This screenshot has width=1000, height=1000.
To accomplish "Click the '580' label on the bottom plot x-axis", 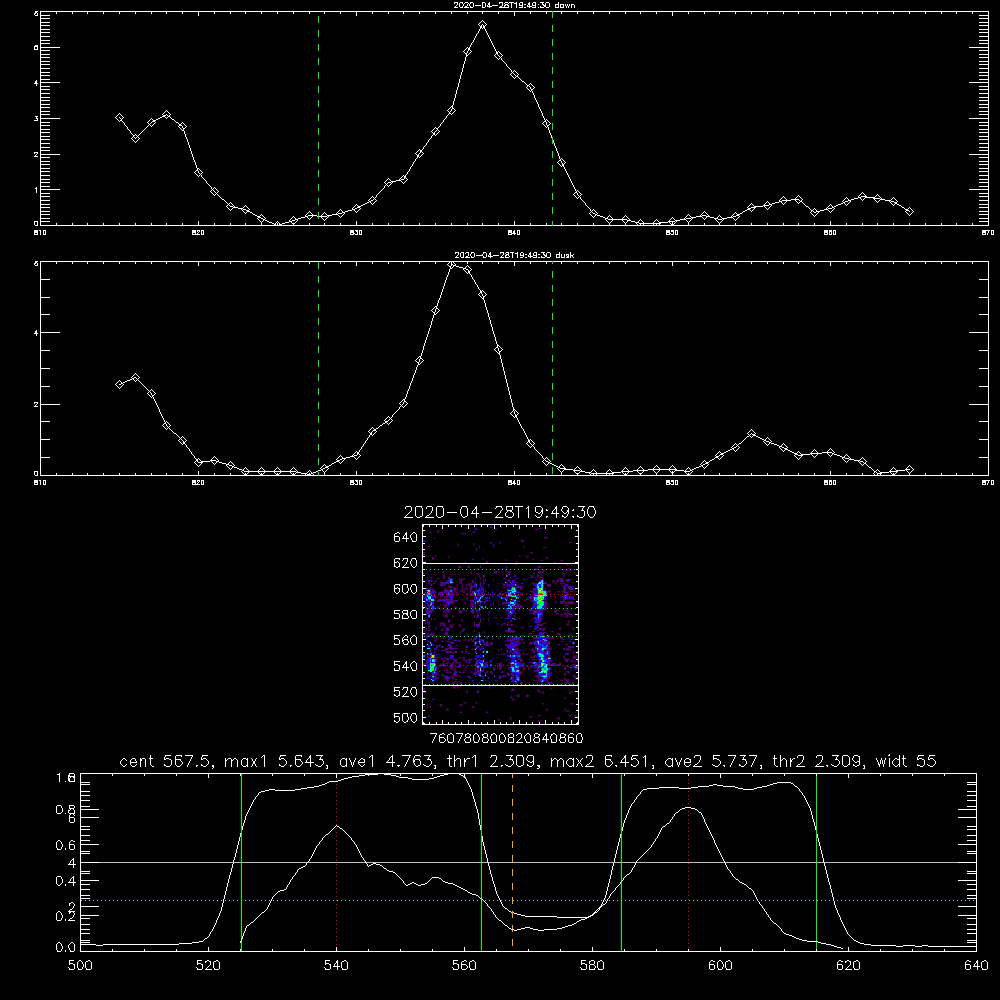I will point(592,965).
